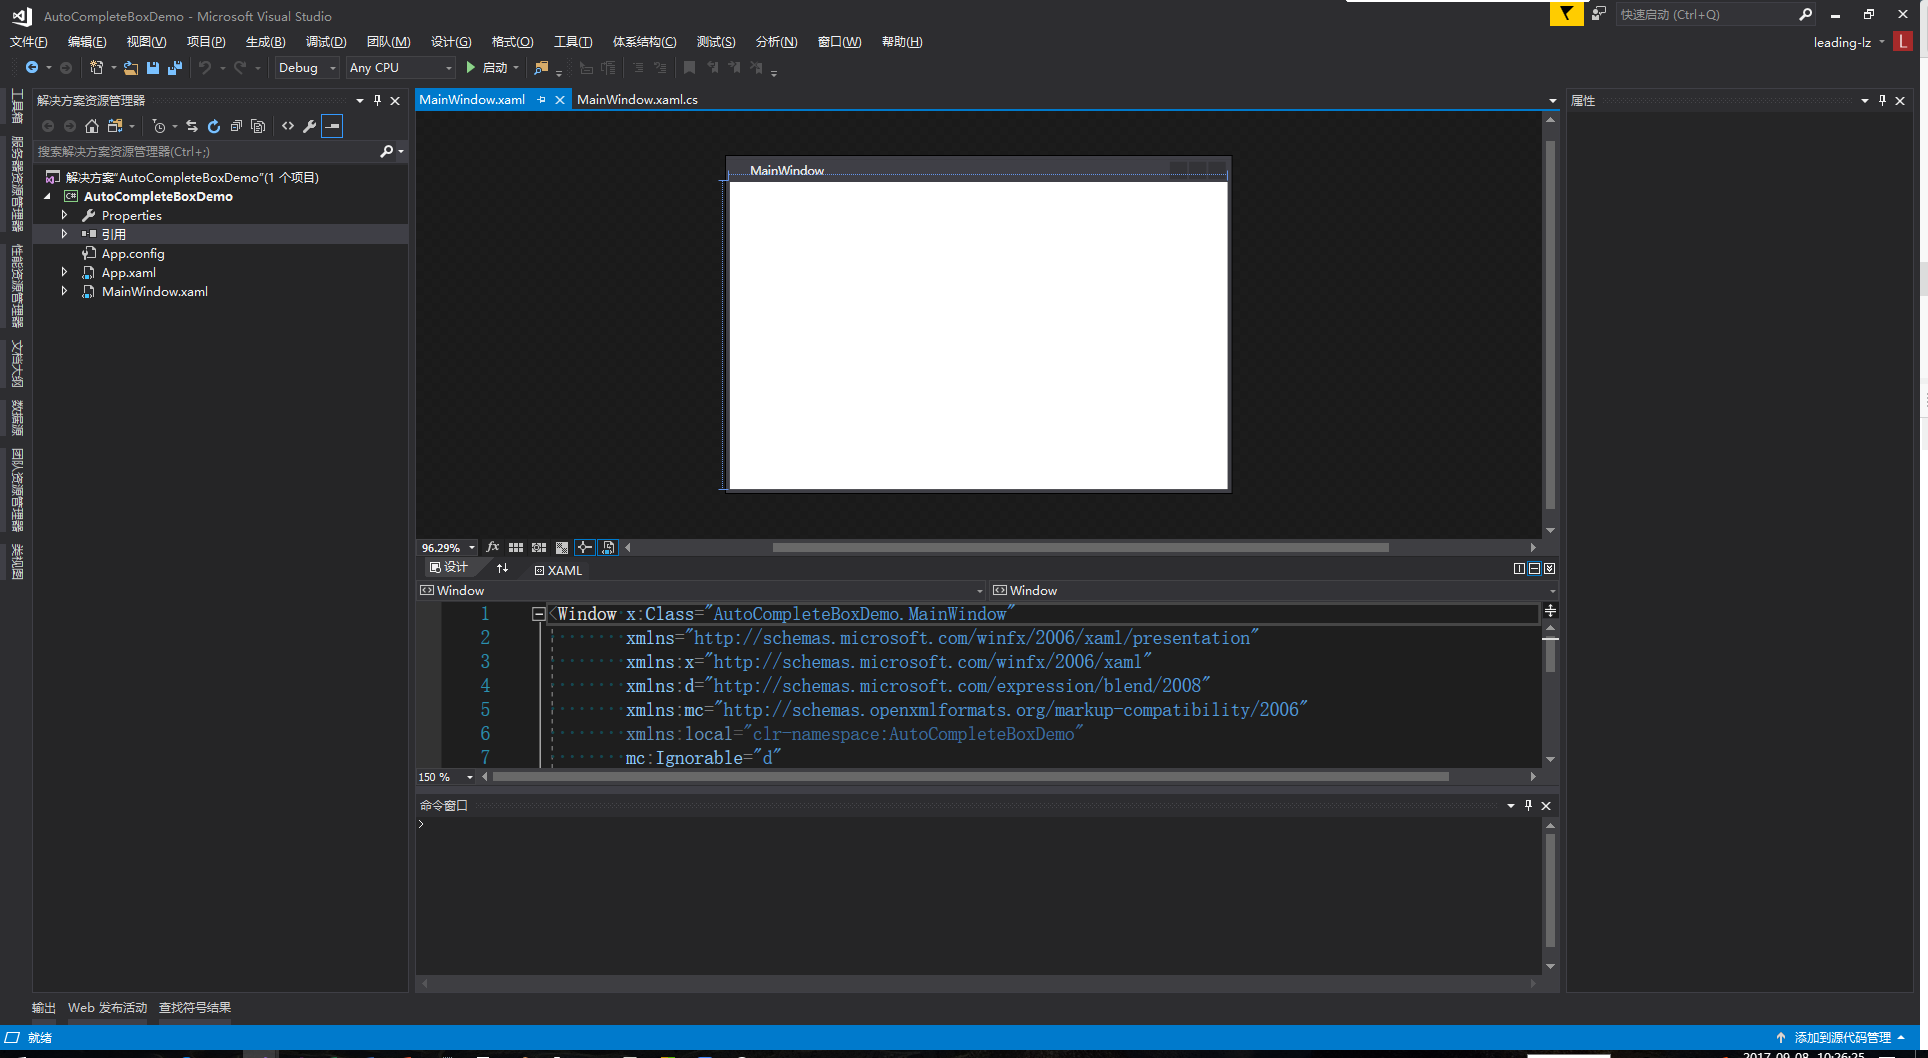This screenshot has height=1058, width=1928.
Task: Collapse the XAML pane with chevron icon
Action: coord(1549,569)
